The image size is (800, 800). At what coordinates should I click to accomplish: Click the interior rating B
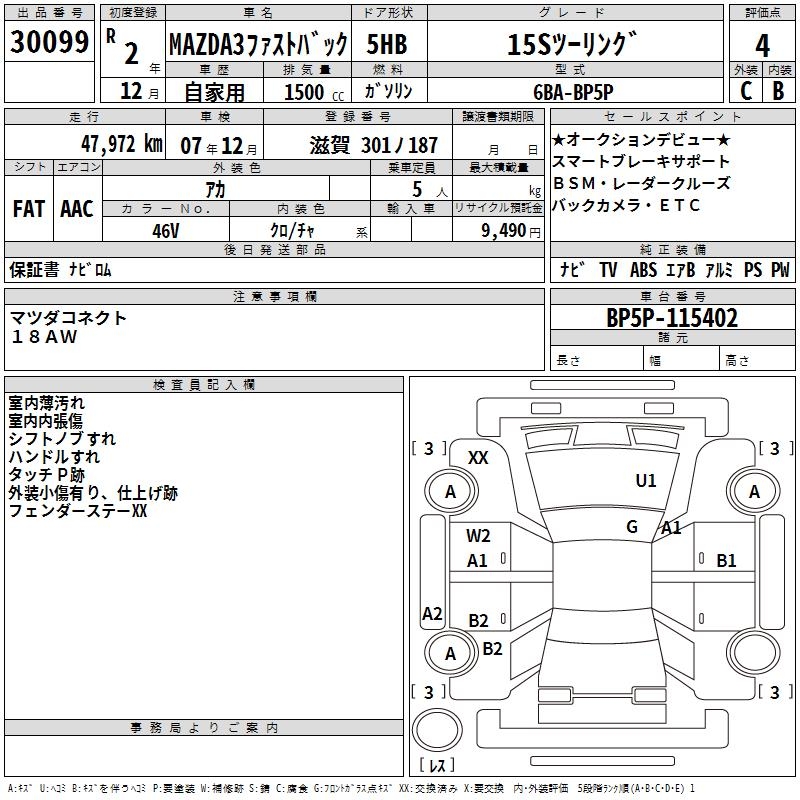click(x=778, y=91)
